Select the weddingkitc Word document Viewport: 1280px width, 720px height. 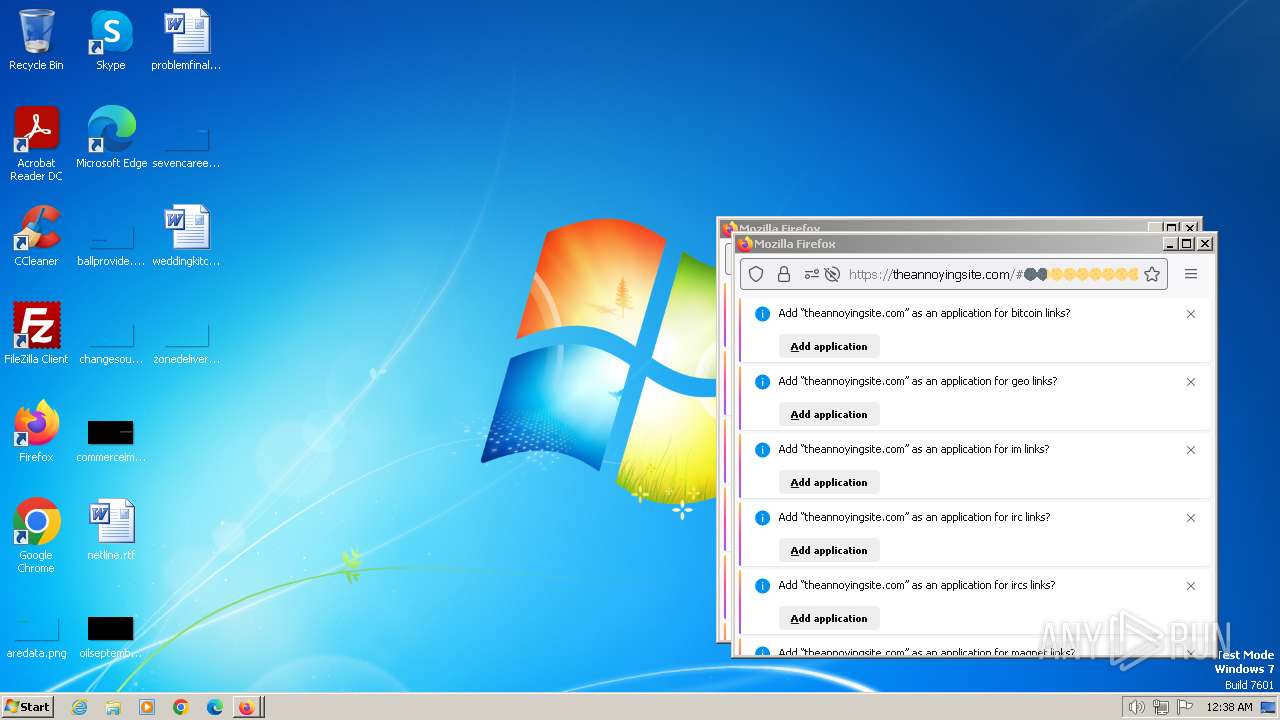(x=186, y=236)
